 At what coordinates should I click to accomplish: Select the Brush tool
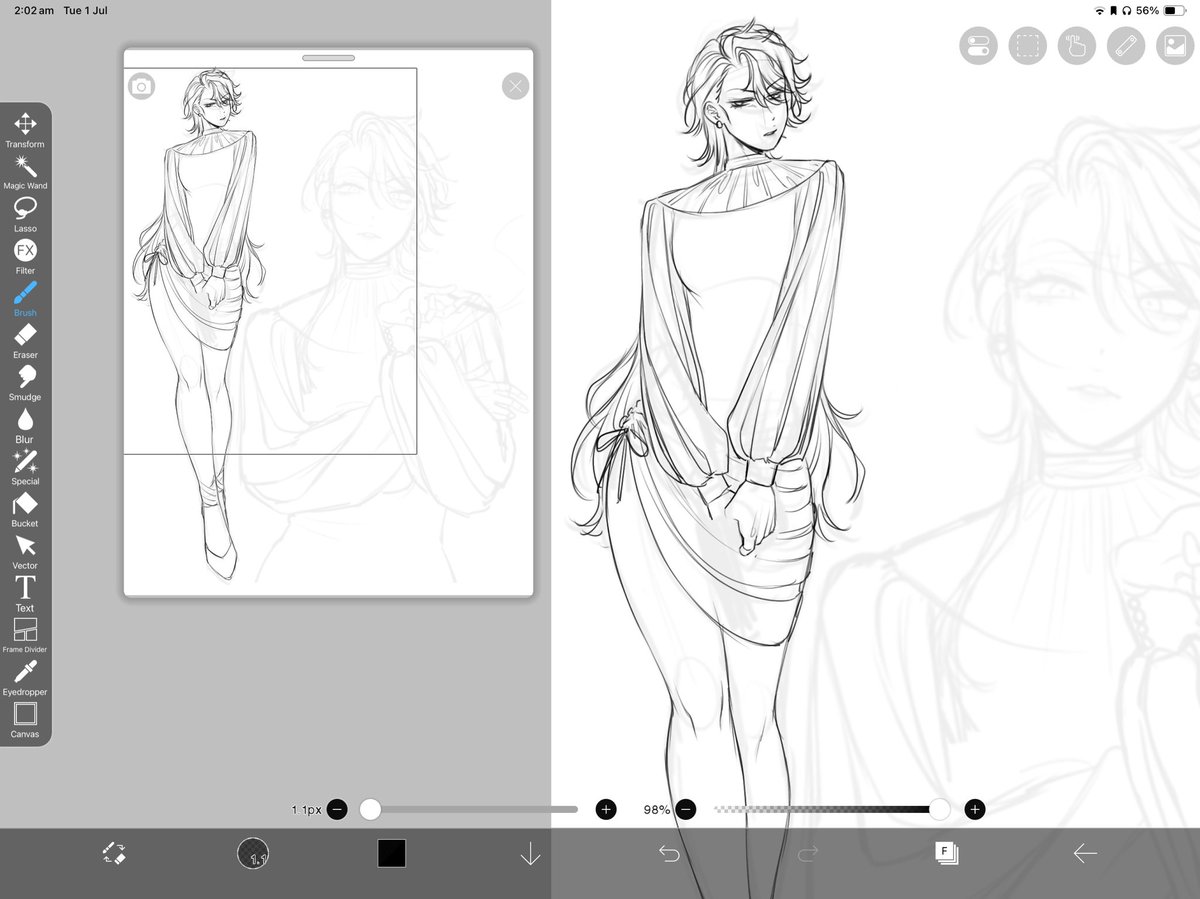[x=25, y=298]
